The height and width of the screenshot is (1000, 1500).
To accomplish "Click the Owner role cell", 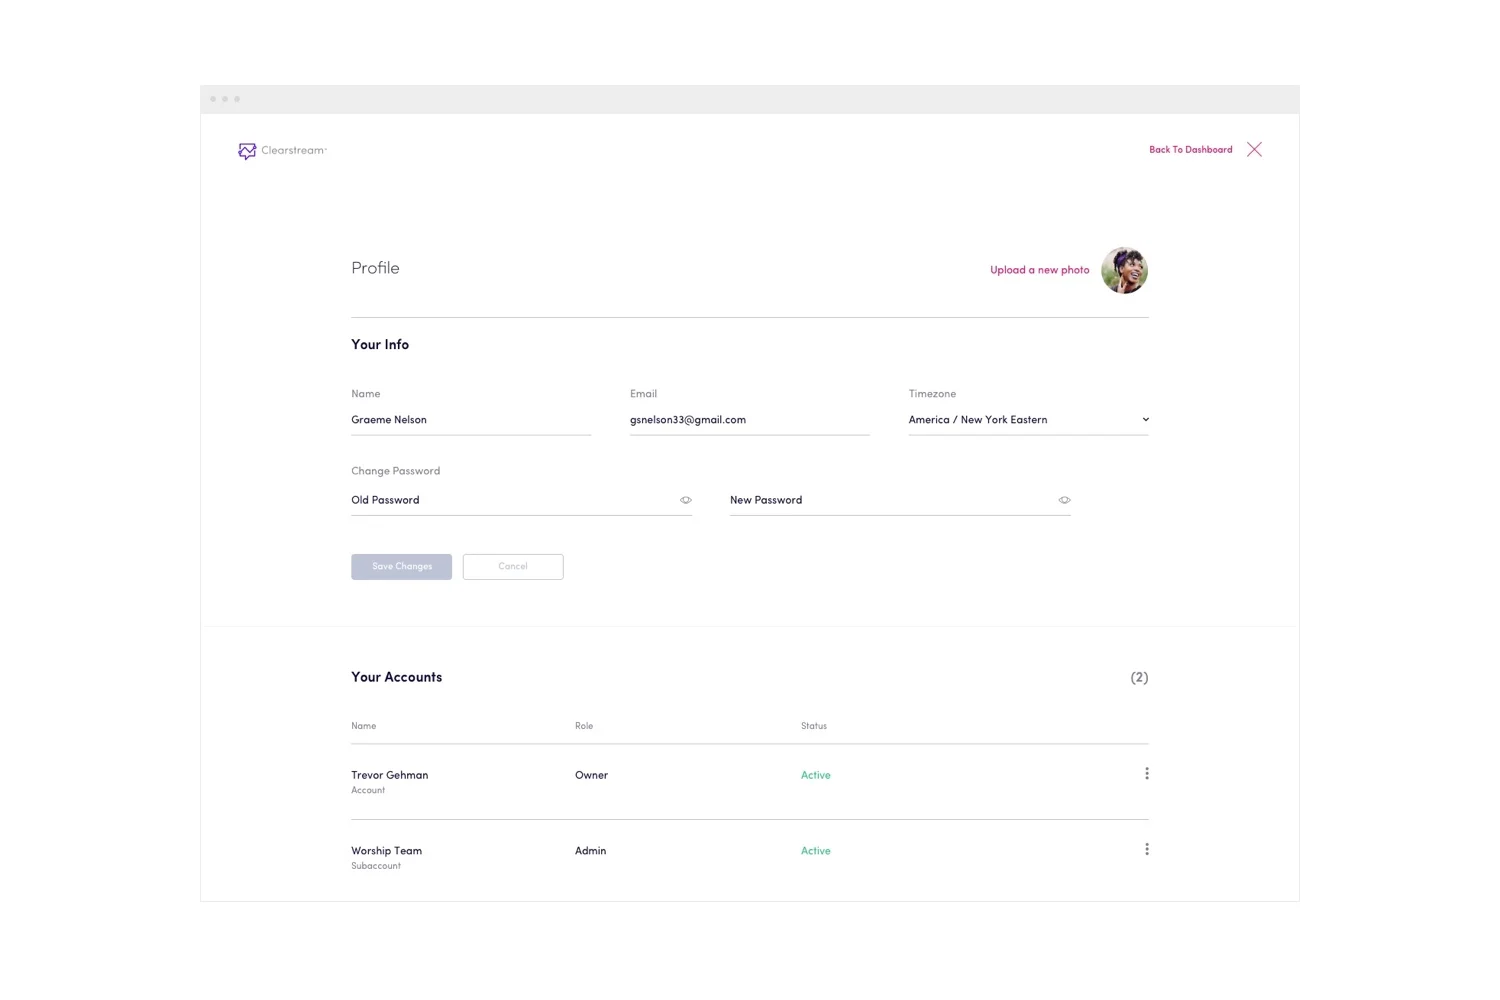I will click(591, 775).
